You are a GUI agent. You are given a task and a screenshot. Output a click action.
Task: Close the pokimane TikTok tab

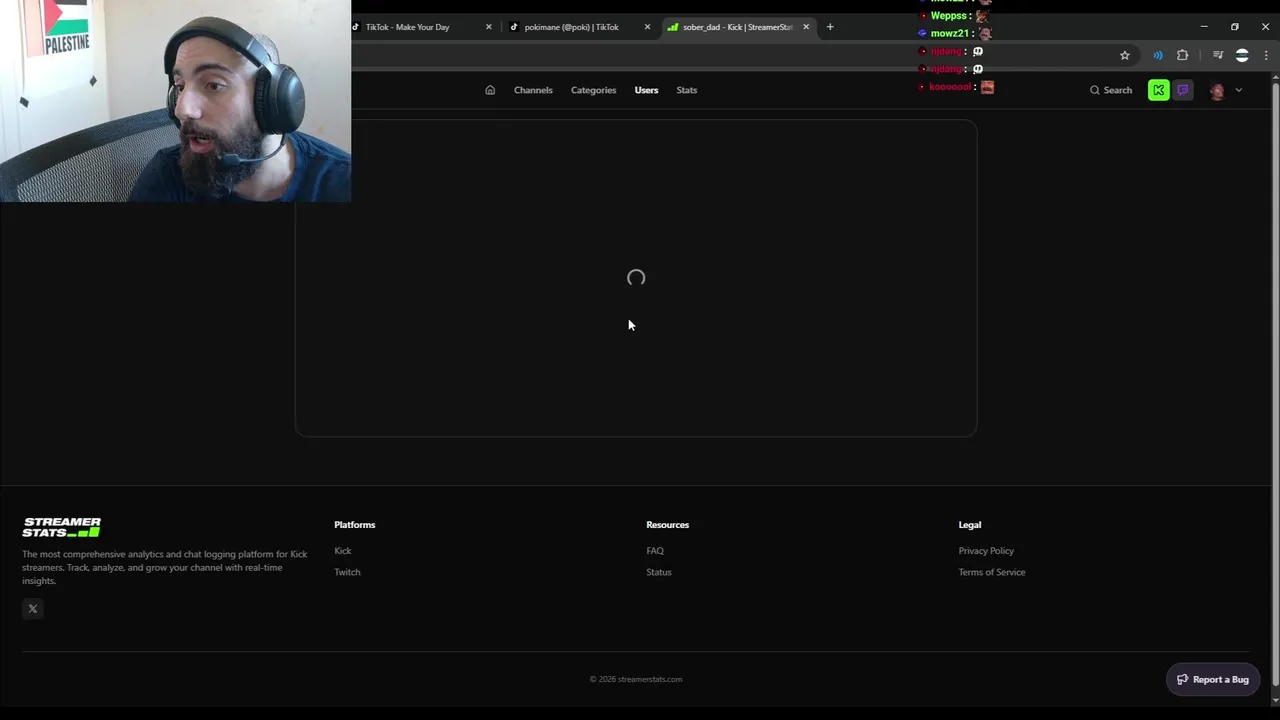pos(647,27)
